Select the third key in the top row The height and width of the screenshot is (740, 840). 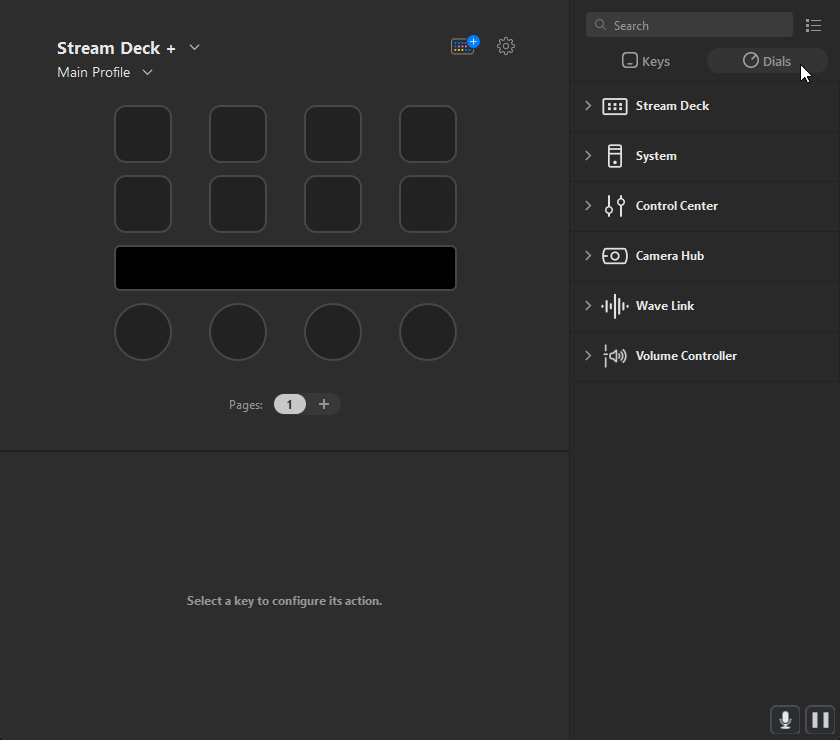333,134
